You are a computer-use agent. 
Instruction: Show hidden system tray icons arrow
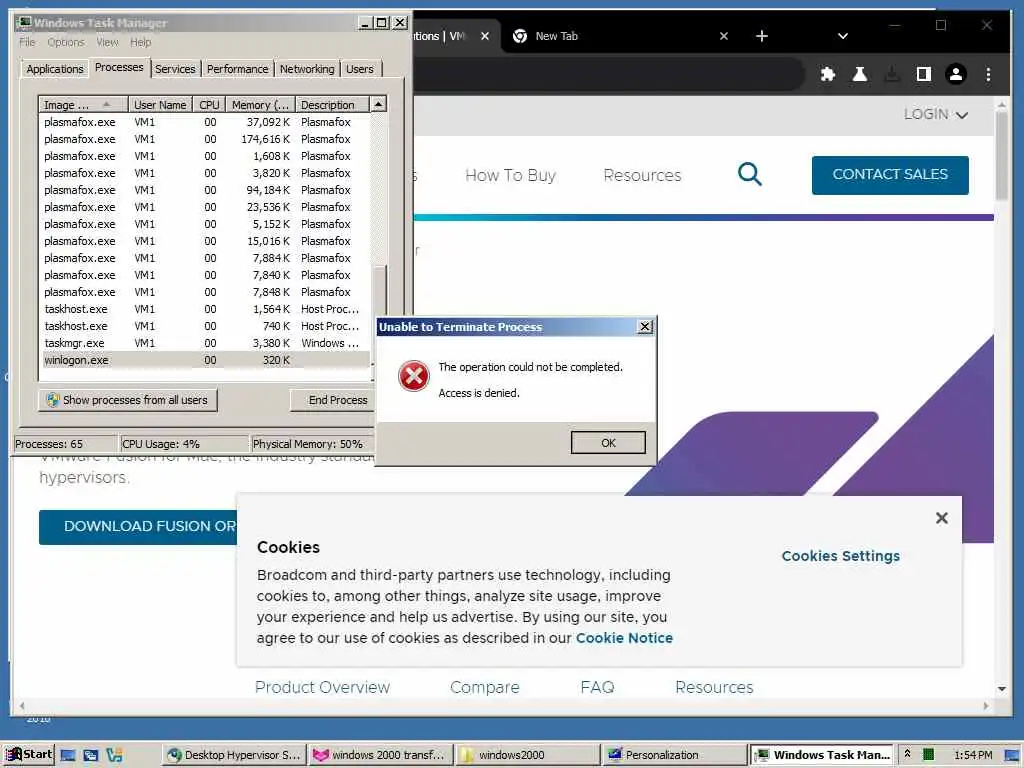click(x=907, y=754)
